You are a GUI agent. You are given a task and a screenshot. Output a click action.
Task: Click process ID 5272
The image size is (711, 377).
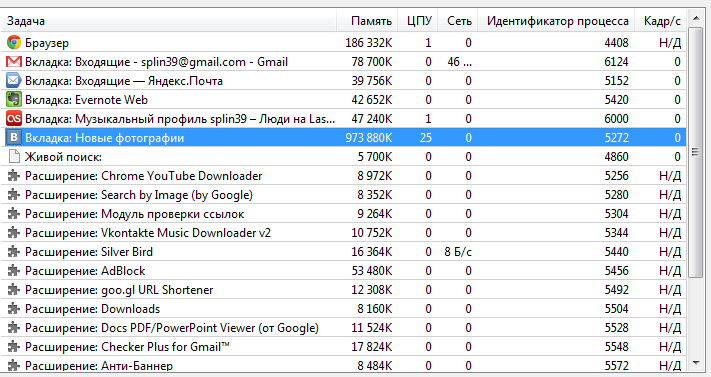(x=616, y=137)
